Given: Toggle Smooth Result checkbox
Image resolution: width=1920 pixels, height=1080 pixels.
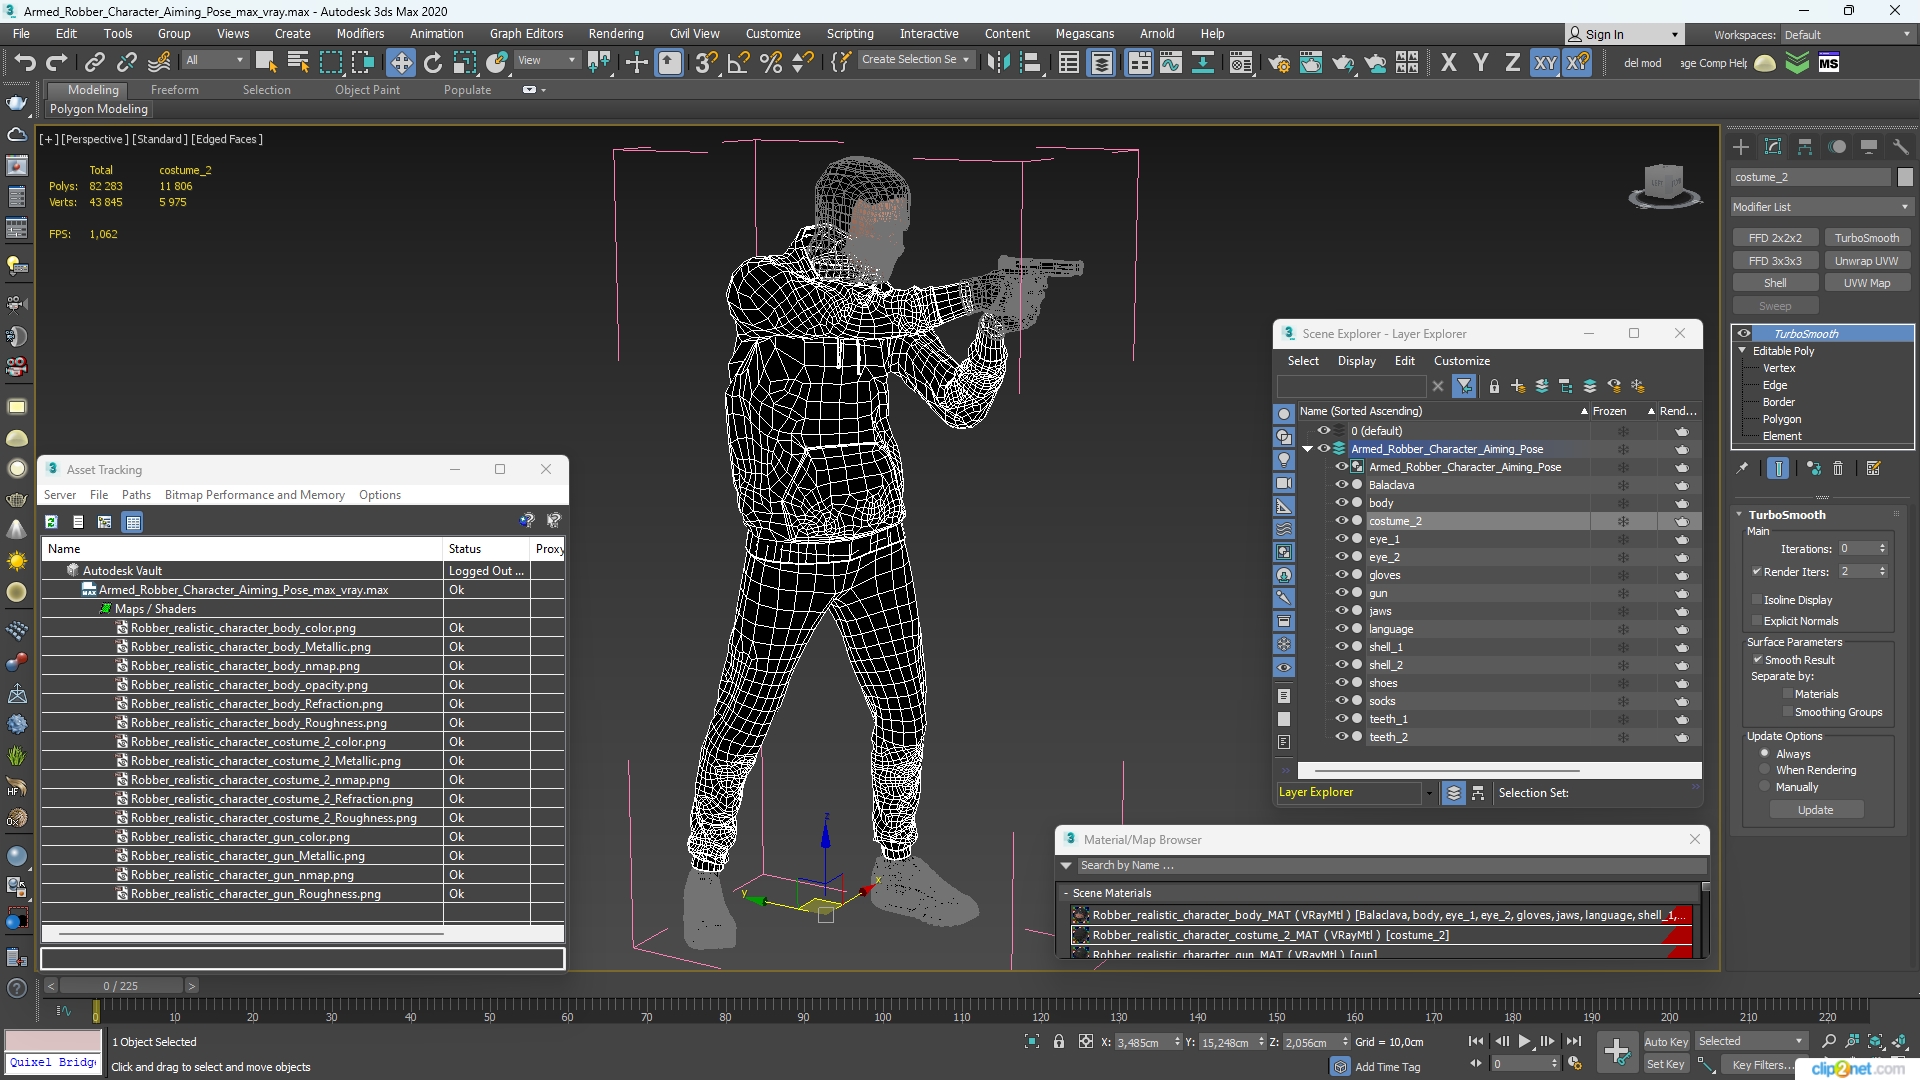Looking at the screenshot, I should pyautogui.click(x=1757, y=660).
